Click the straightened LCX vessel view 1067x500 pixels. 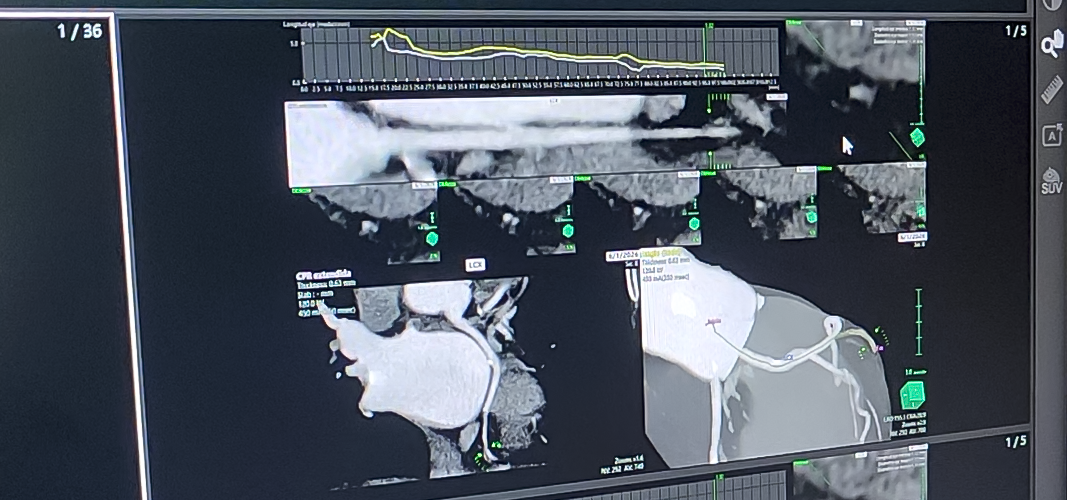click(534, 140)
